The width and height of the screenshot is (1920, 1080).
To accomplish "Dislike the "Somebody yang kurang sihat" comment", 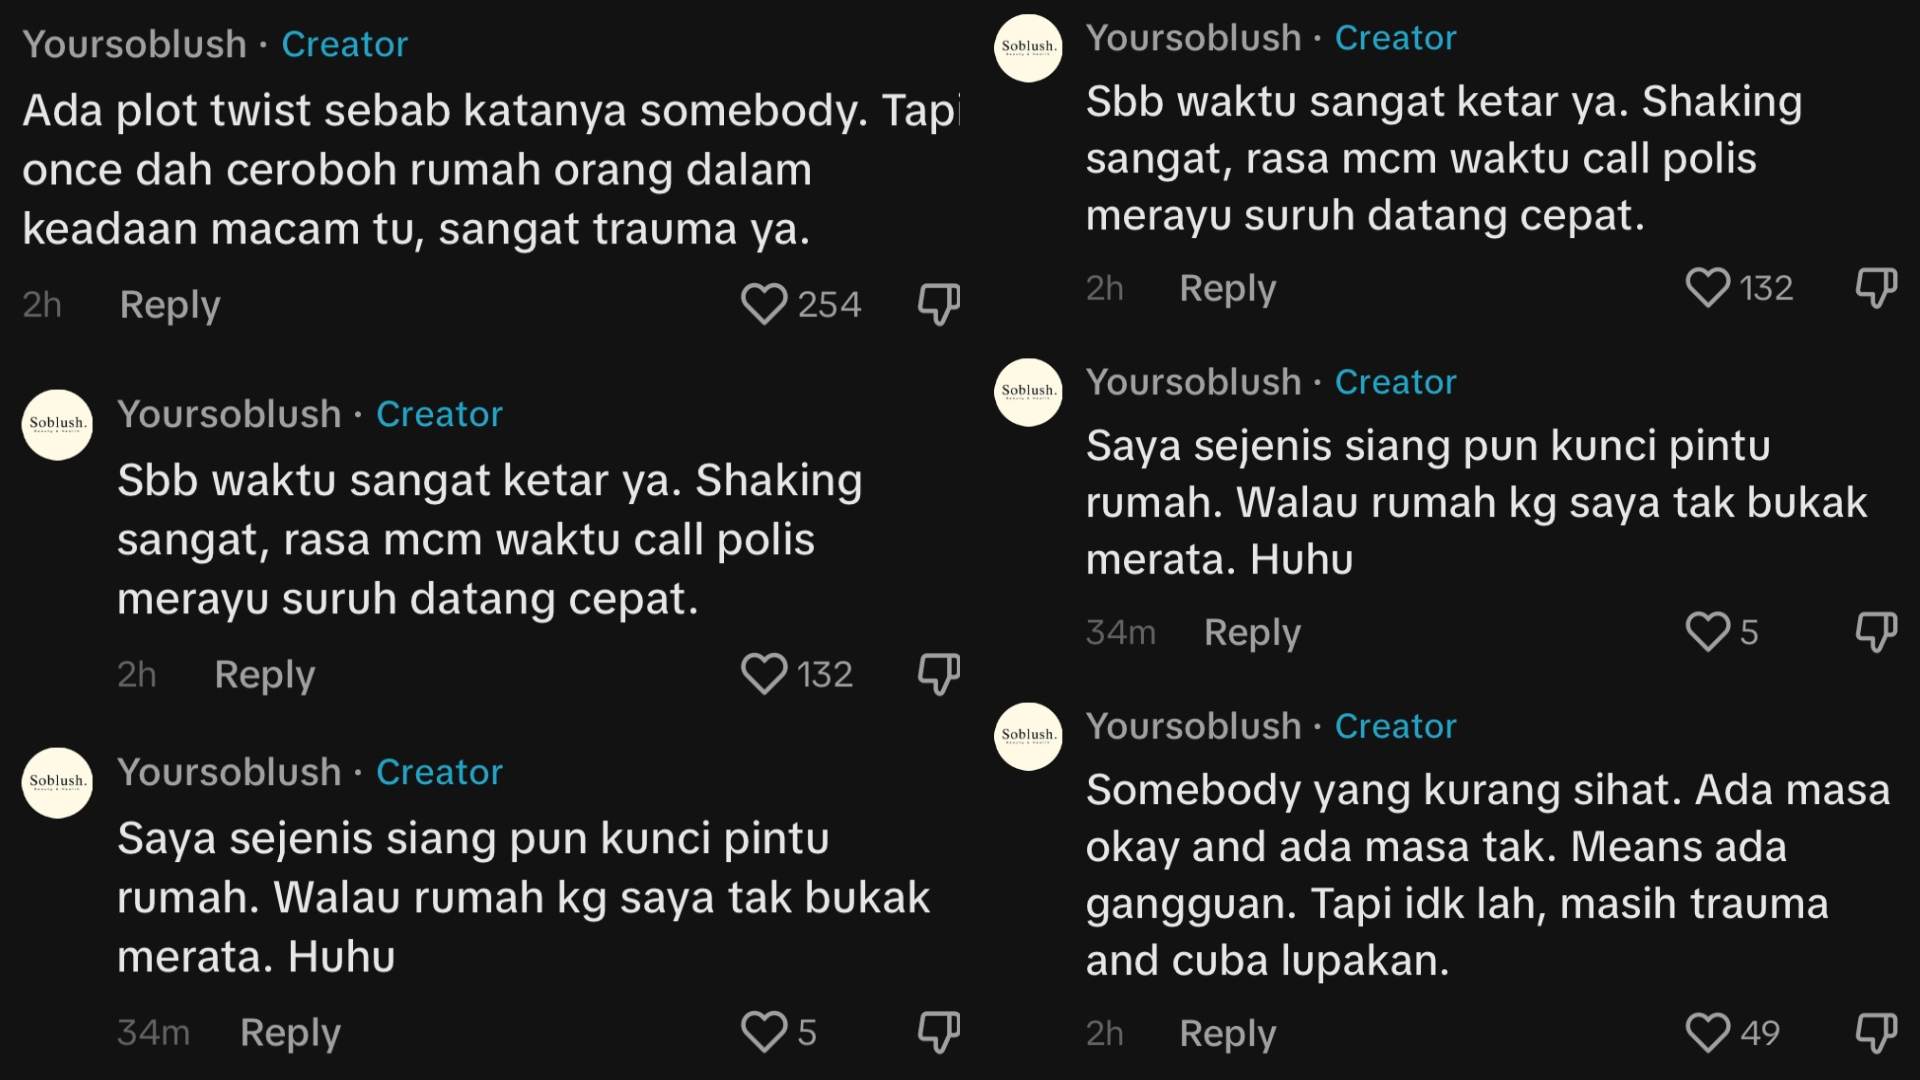I will click(1875, 1033).
